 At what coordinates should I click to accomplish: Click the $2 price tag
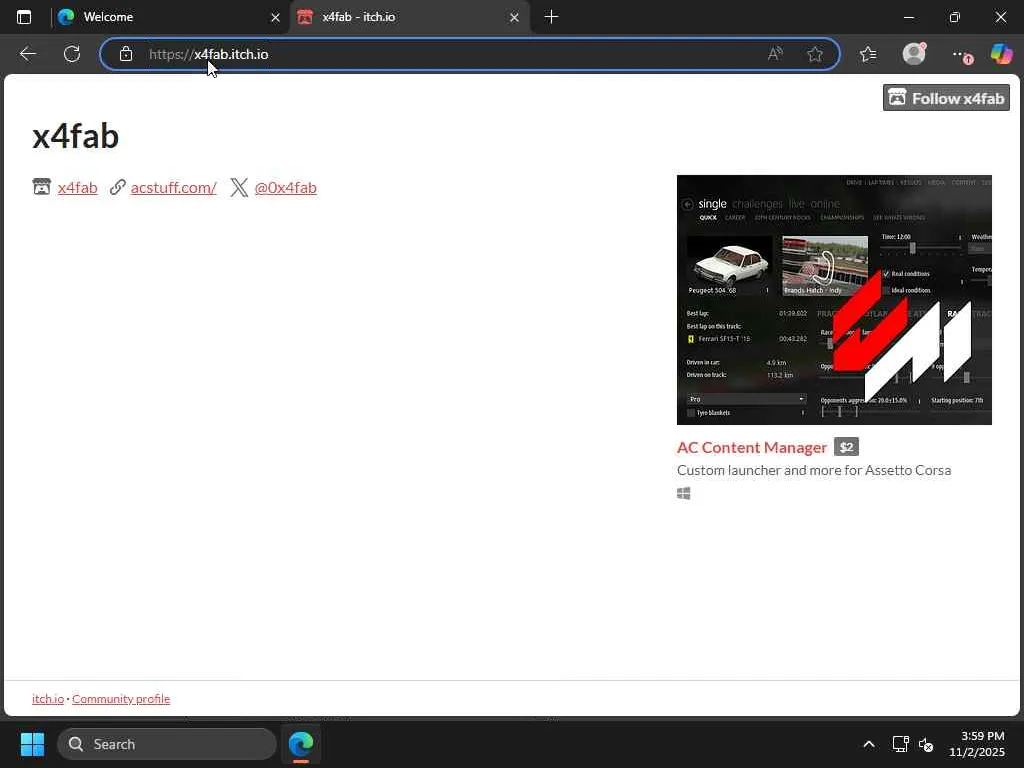click(x=846, y=447)
